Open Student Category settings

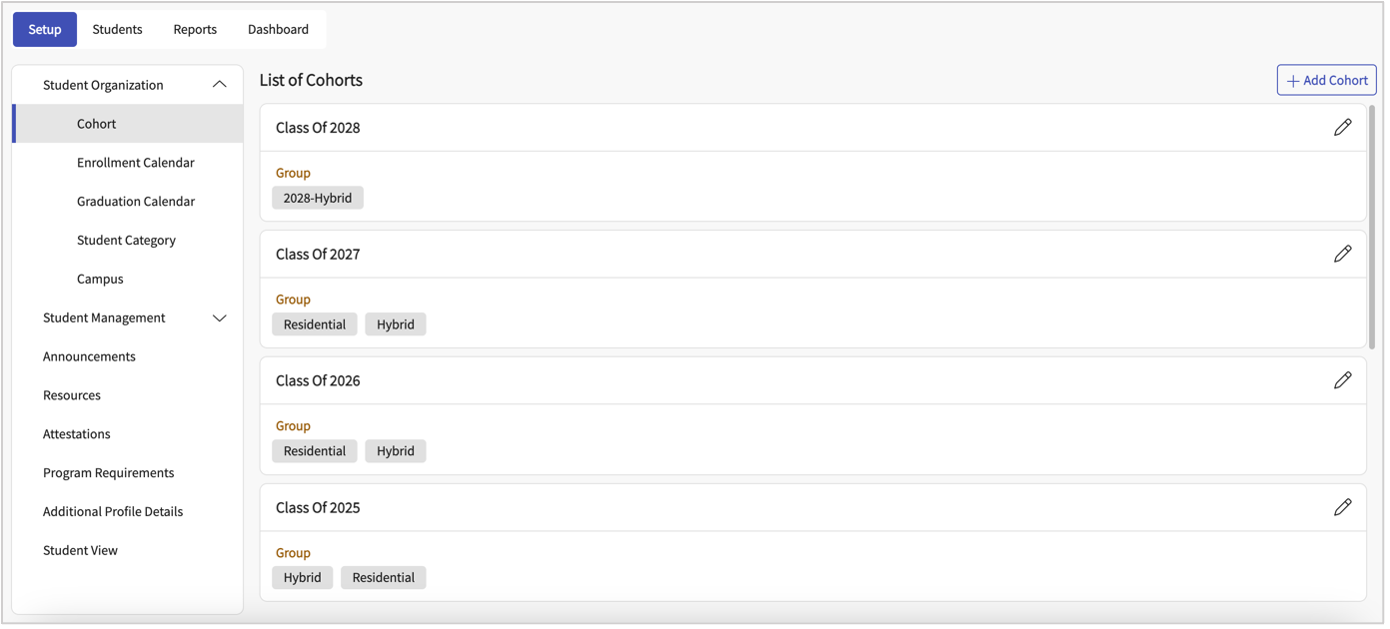coord(126,240)
